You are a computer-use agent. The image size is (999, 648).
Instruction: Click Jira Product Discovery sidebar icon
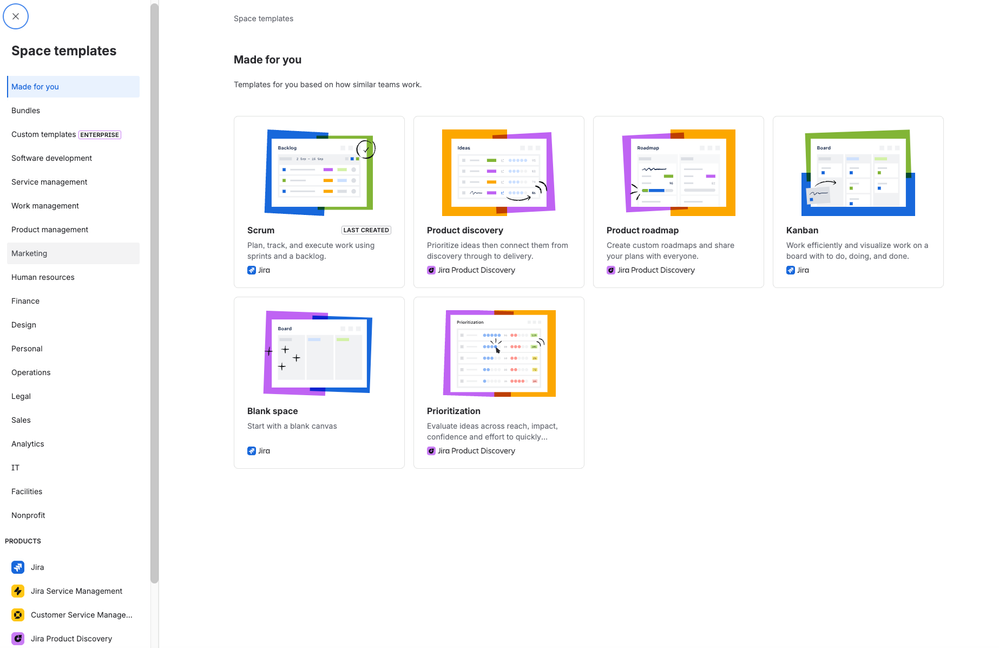18,638
